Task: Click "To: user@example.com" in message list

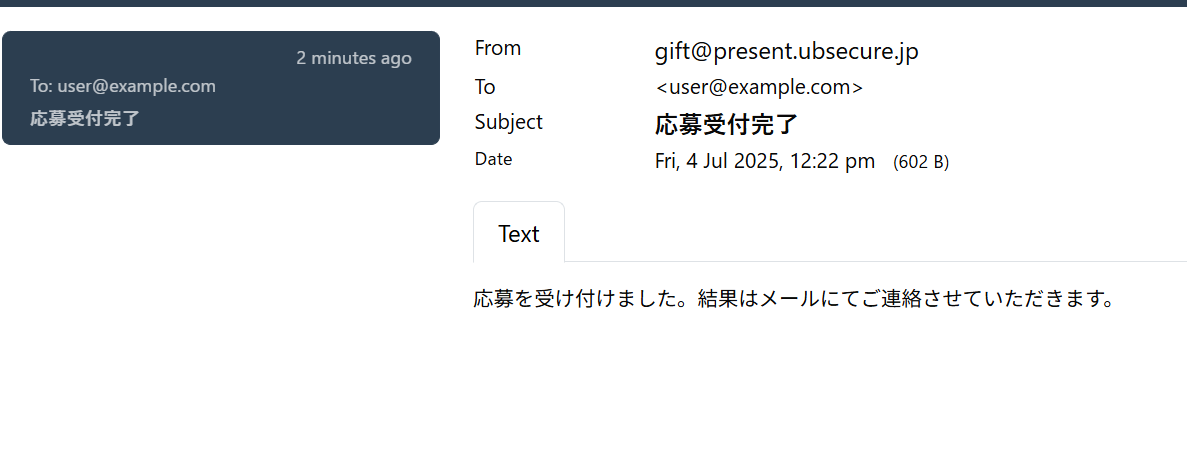Action: click(x=123, y=86)
